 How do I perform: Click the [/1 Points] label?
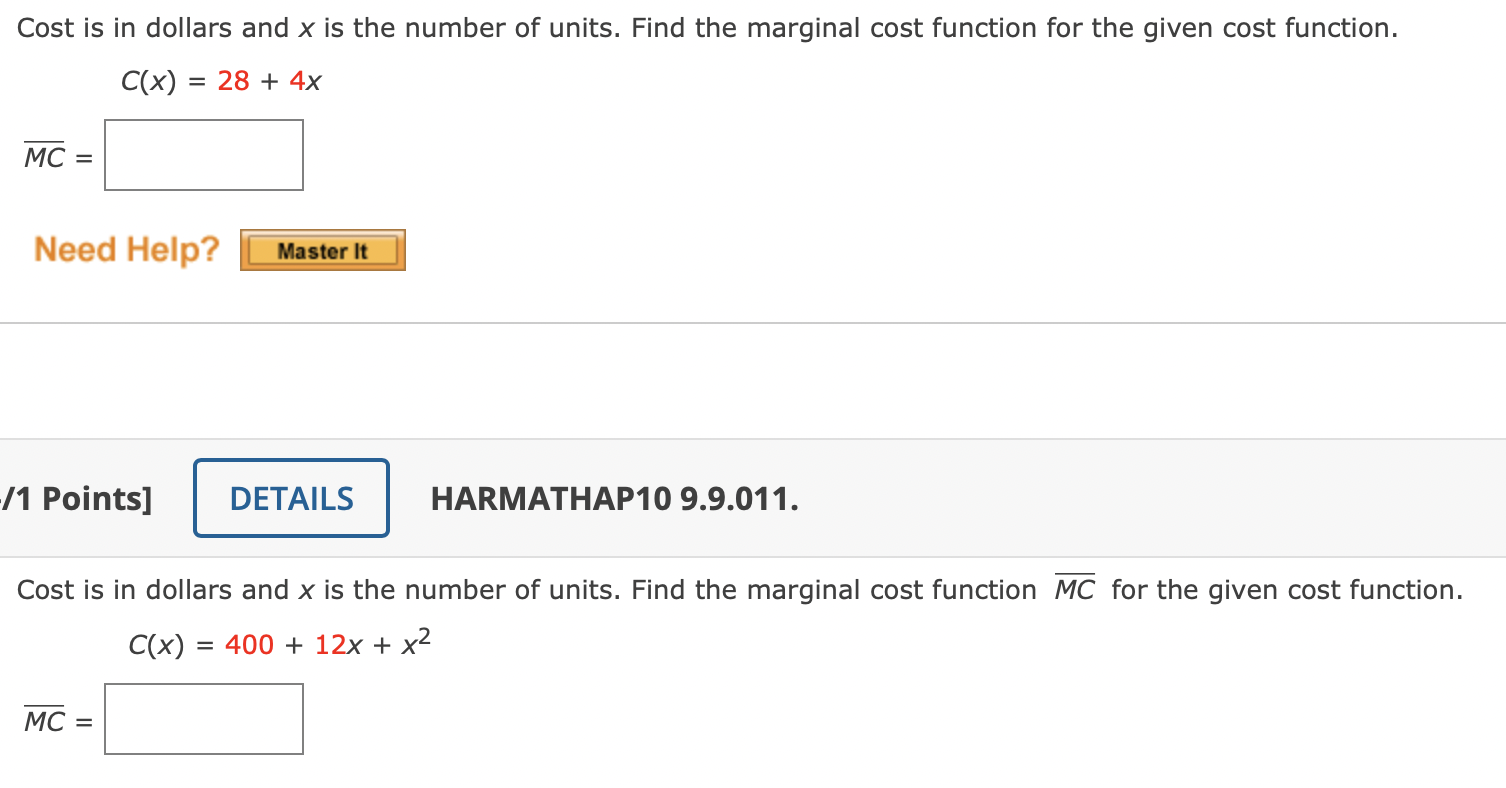[x=75, y=498]
